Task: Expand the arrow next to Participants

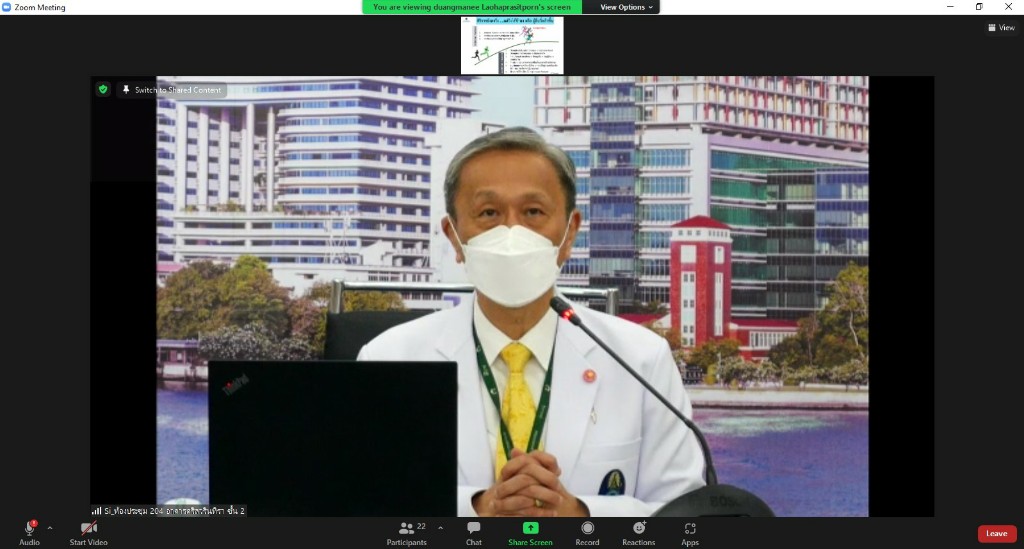Action: pos(440,527)
